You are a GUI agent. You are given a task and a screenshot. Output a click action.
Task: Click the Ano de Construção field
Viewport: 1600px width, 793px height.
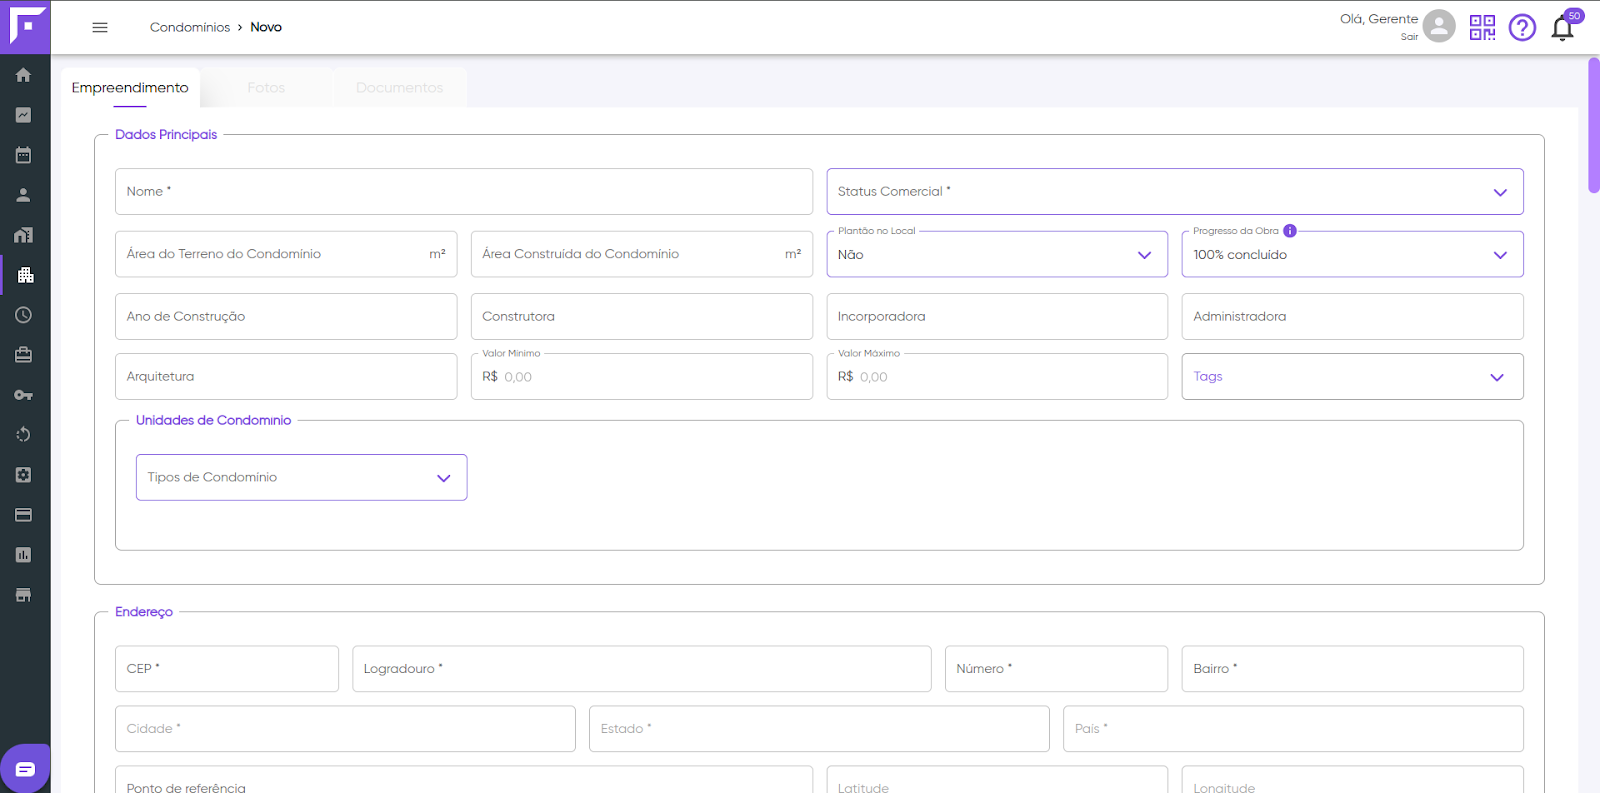click(x=286, y=316)
